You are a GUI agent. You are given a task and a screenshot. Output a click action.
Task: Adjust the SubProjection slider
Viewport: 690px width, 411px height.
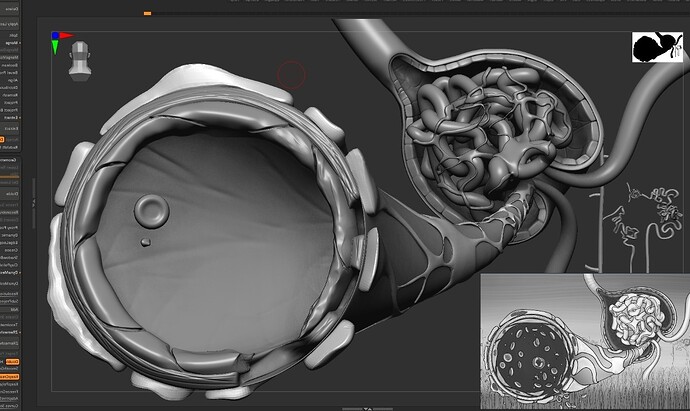tap(10, 301)
